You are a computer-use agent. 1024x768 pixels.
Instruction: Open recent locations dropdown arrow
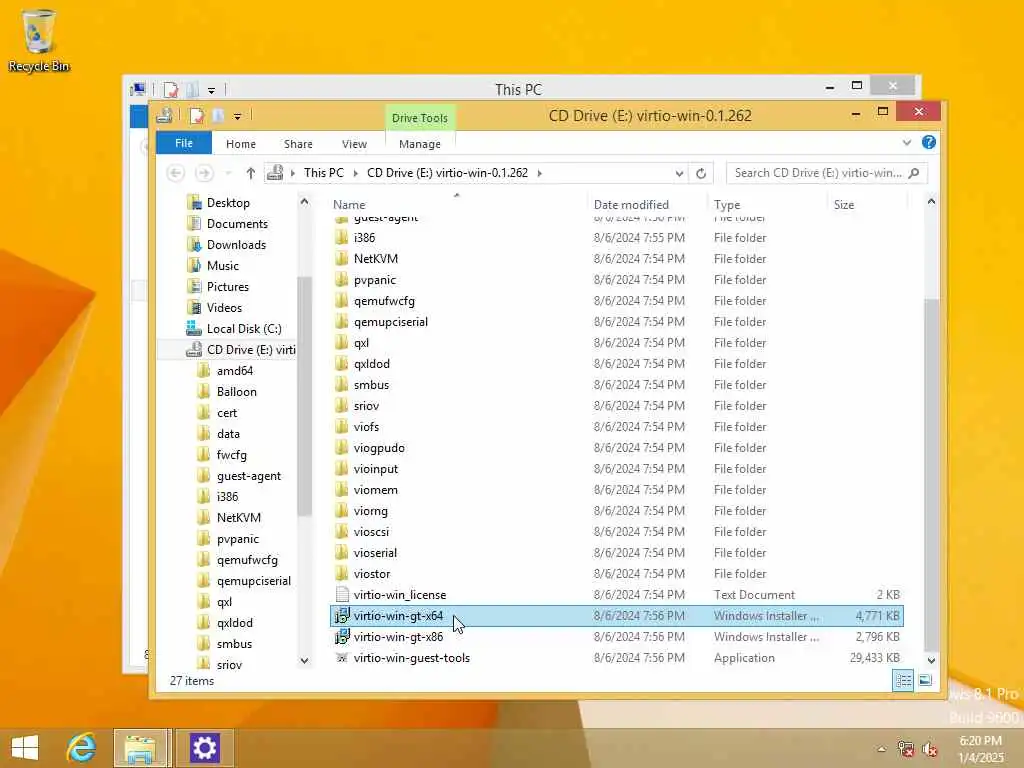228,173
